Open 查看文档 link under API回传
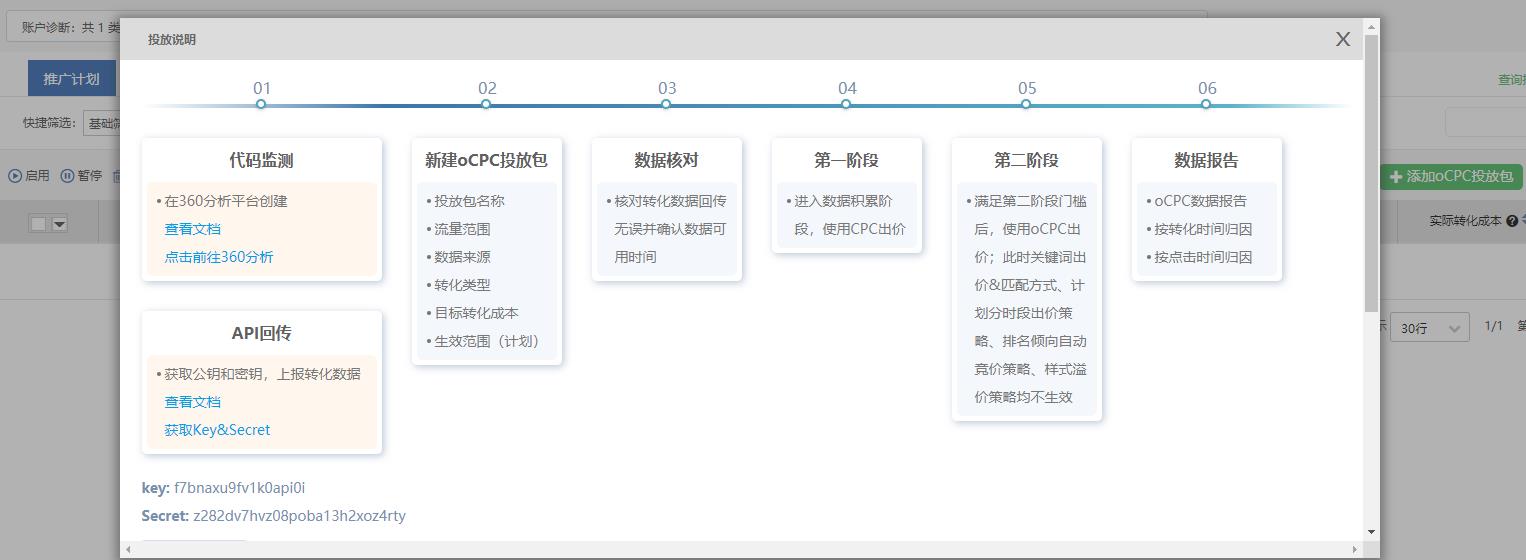 [x=193, y=402]
